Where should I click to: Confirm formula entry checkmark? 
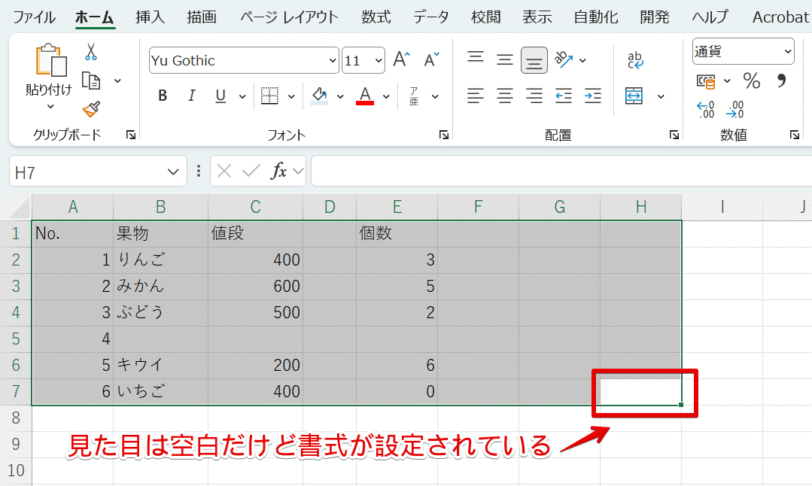click(x=251, y=170)
